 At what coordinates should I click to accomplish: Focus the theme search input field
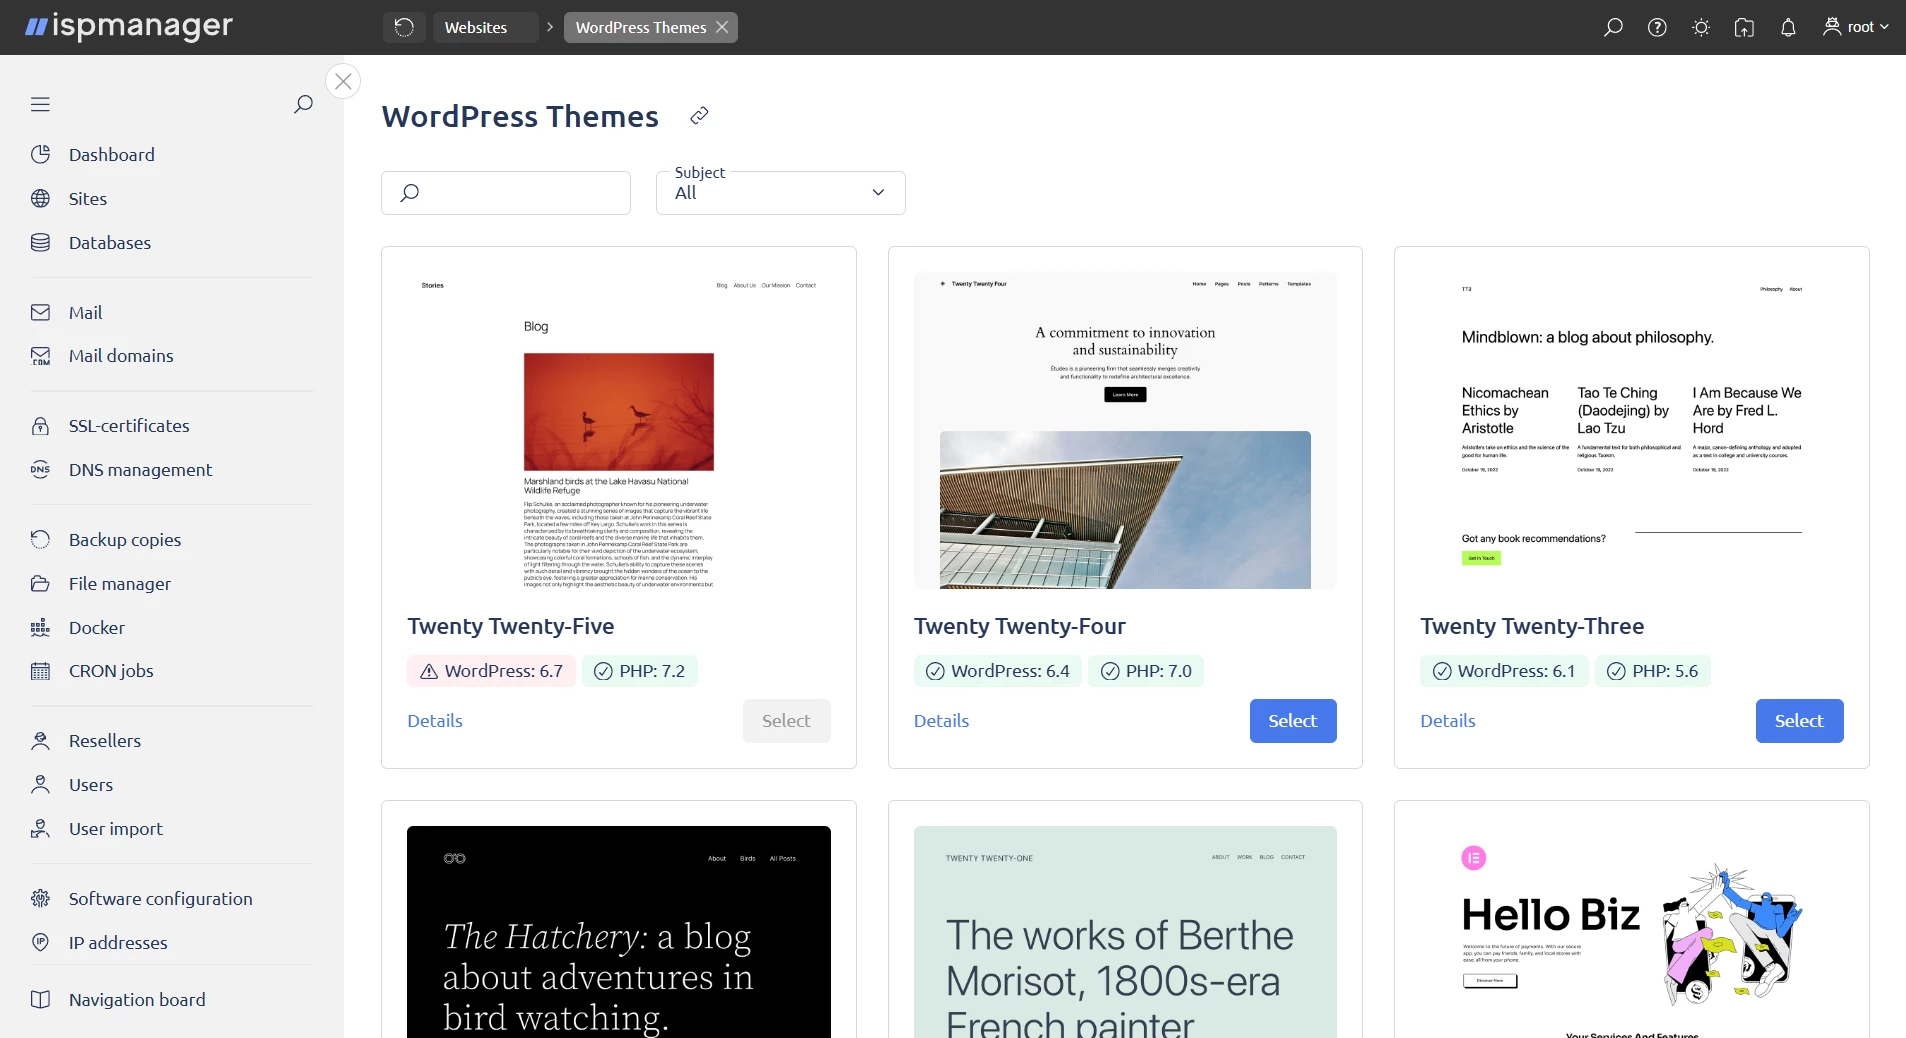[506, 193]
